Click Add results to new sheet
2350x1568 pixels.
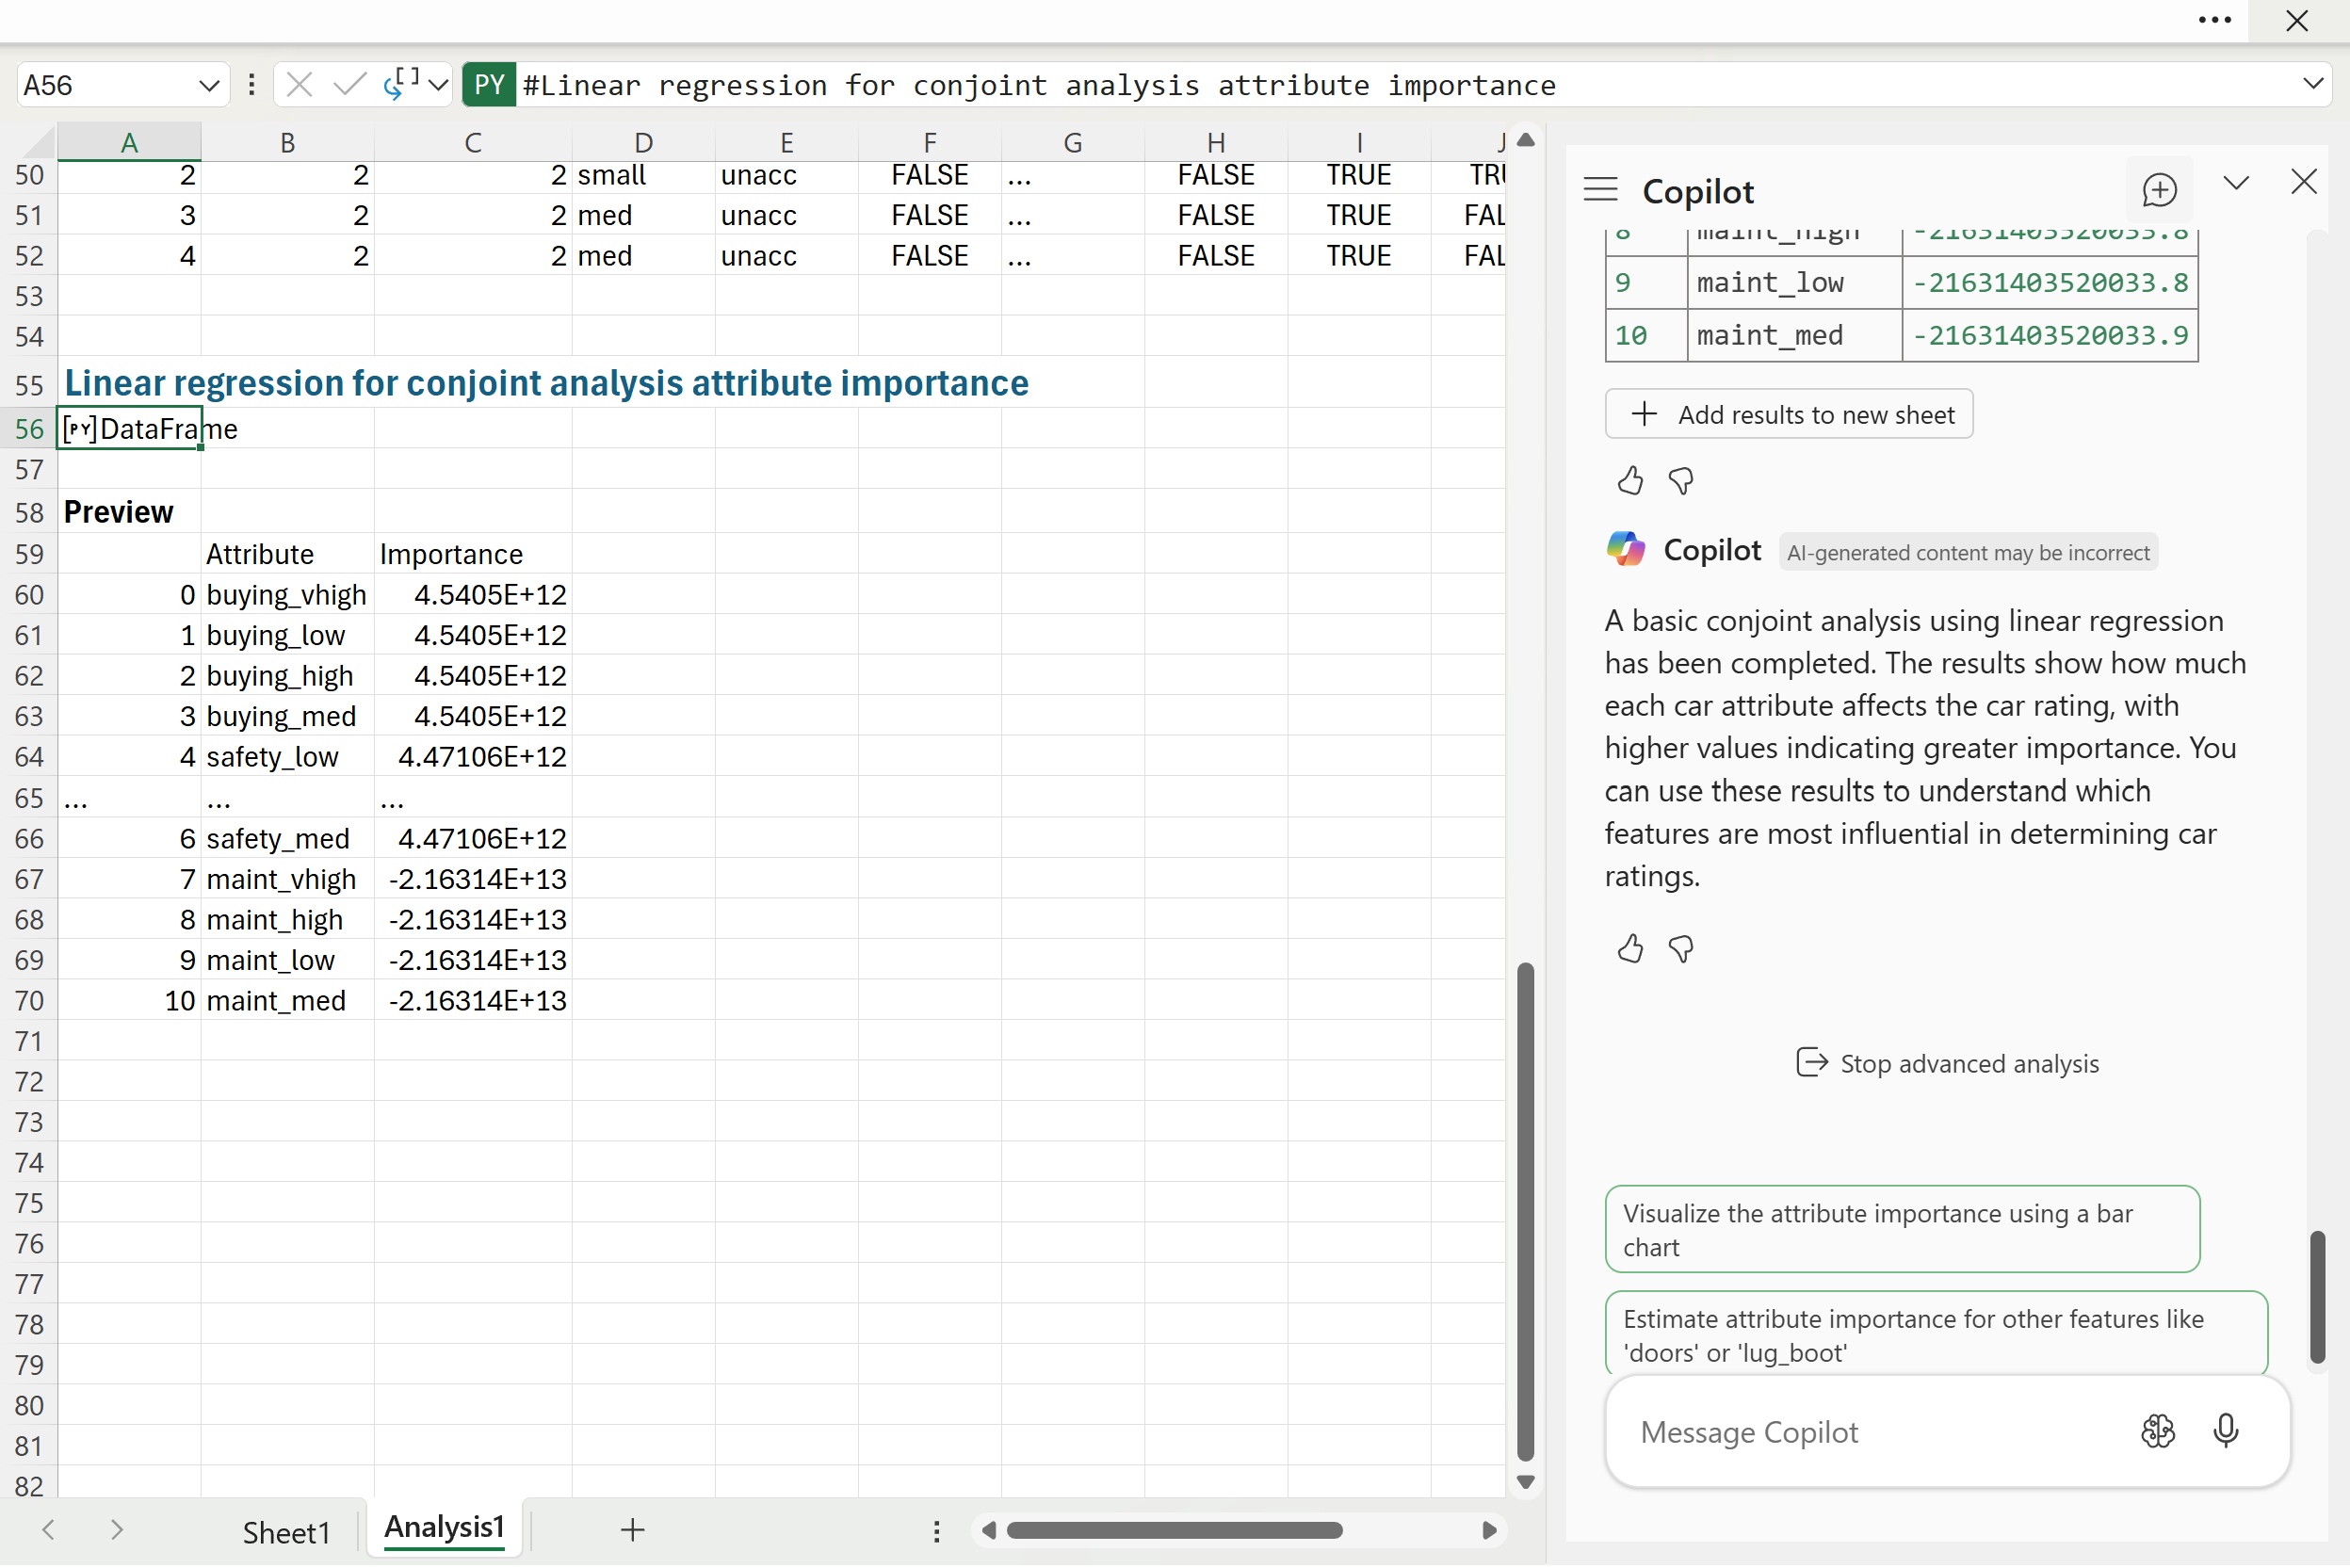(1788, 415)
